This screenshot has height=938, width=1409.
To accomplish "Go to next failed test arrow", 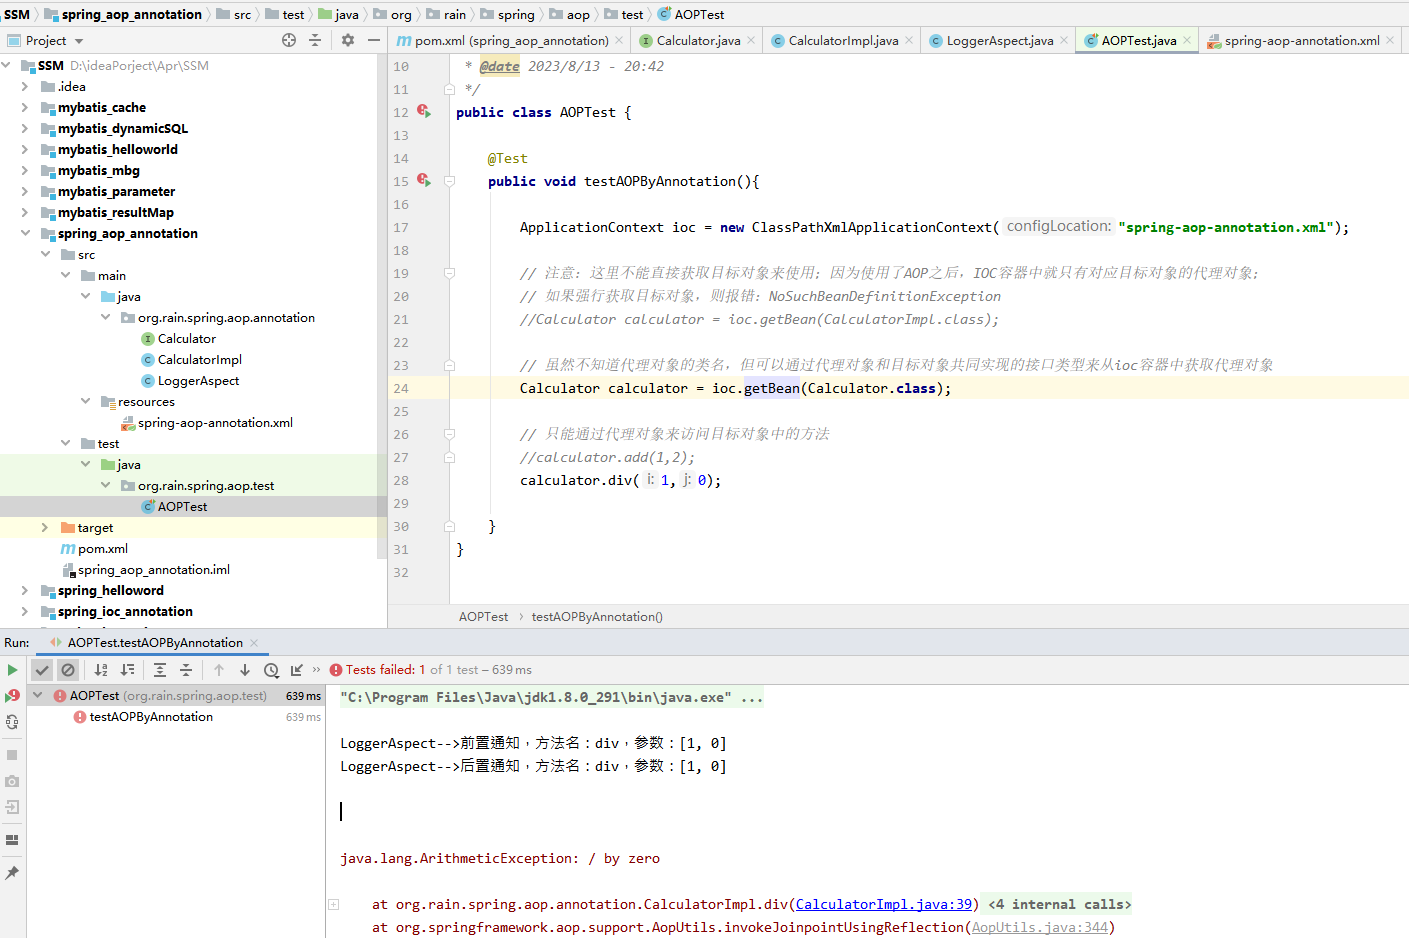I will [245, 670].
